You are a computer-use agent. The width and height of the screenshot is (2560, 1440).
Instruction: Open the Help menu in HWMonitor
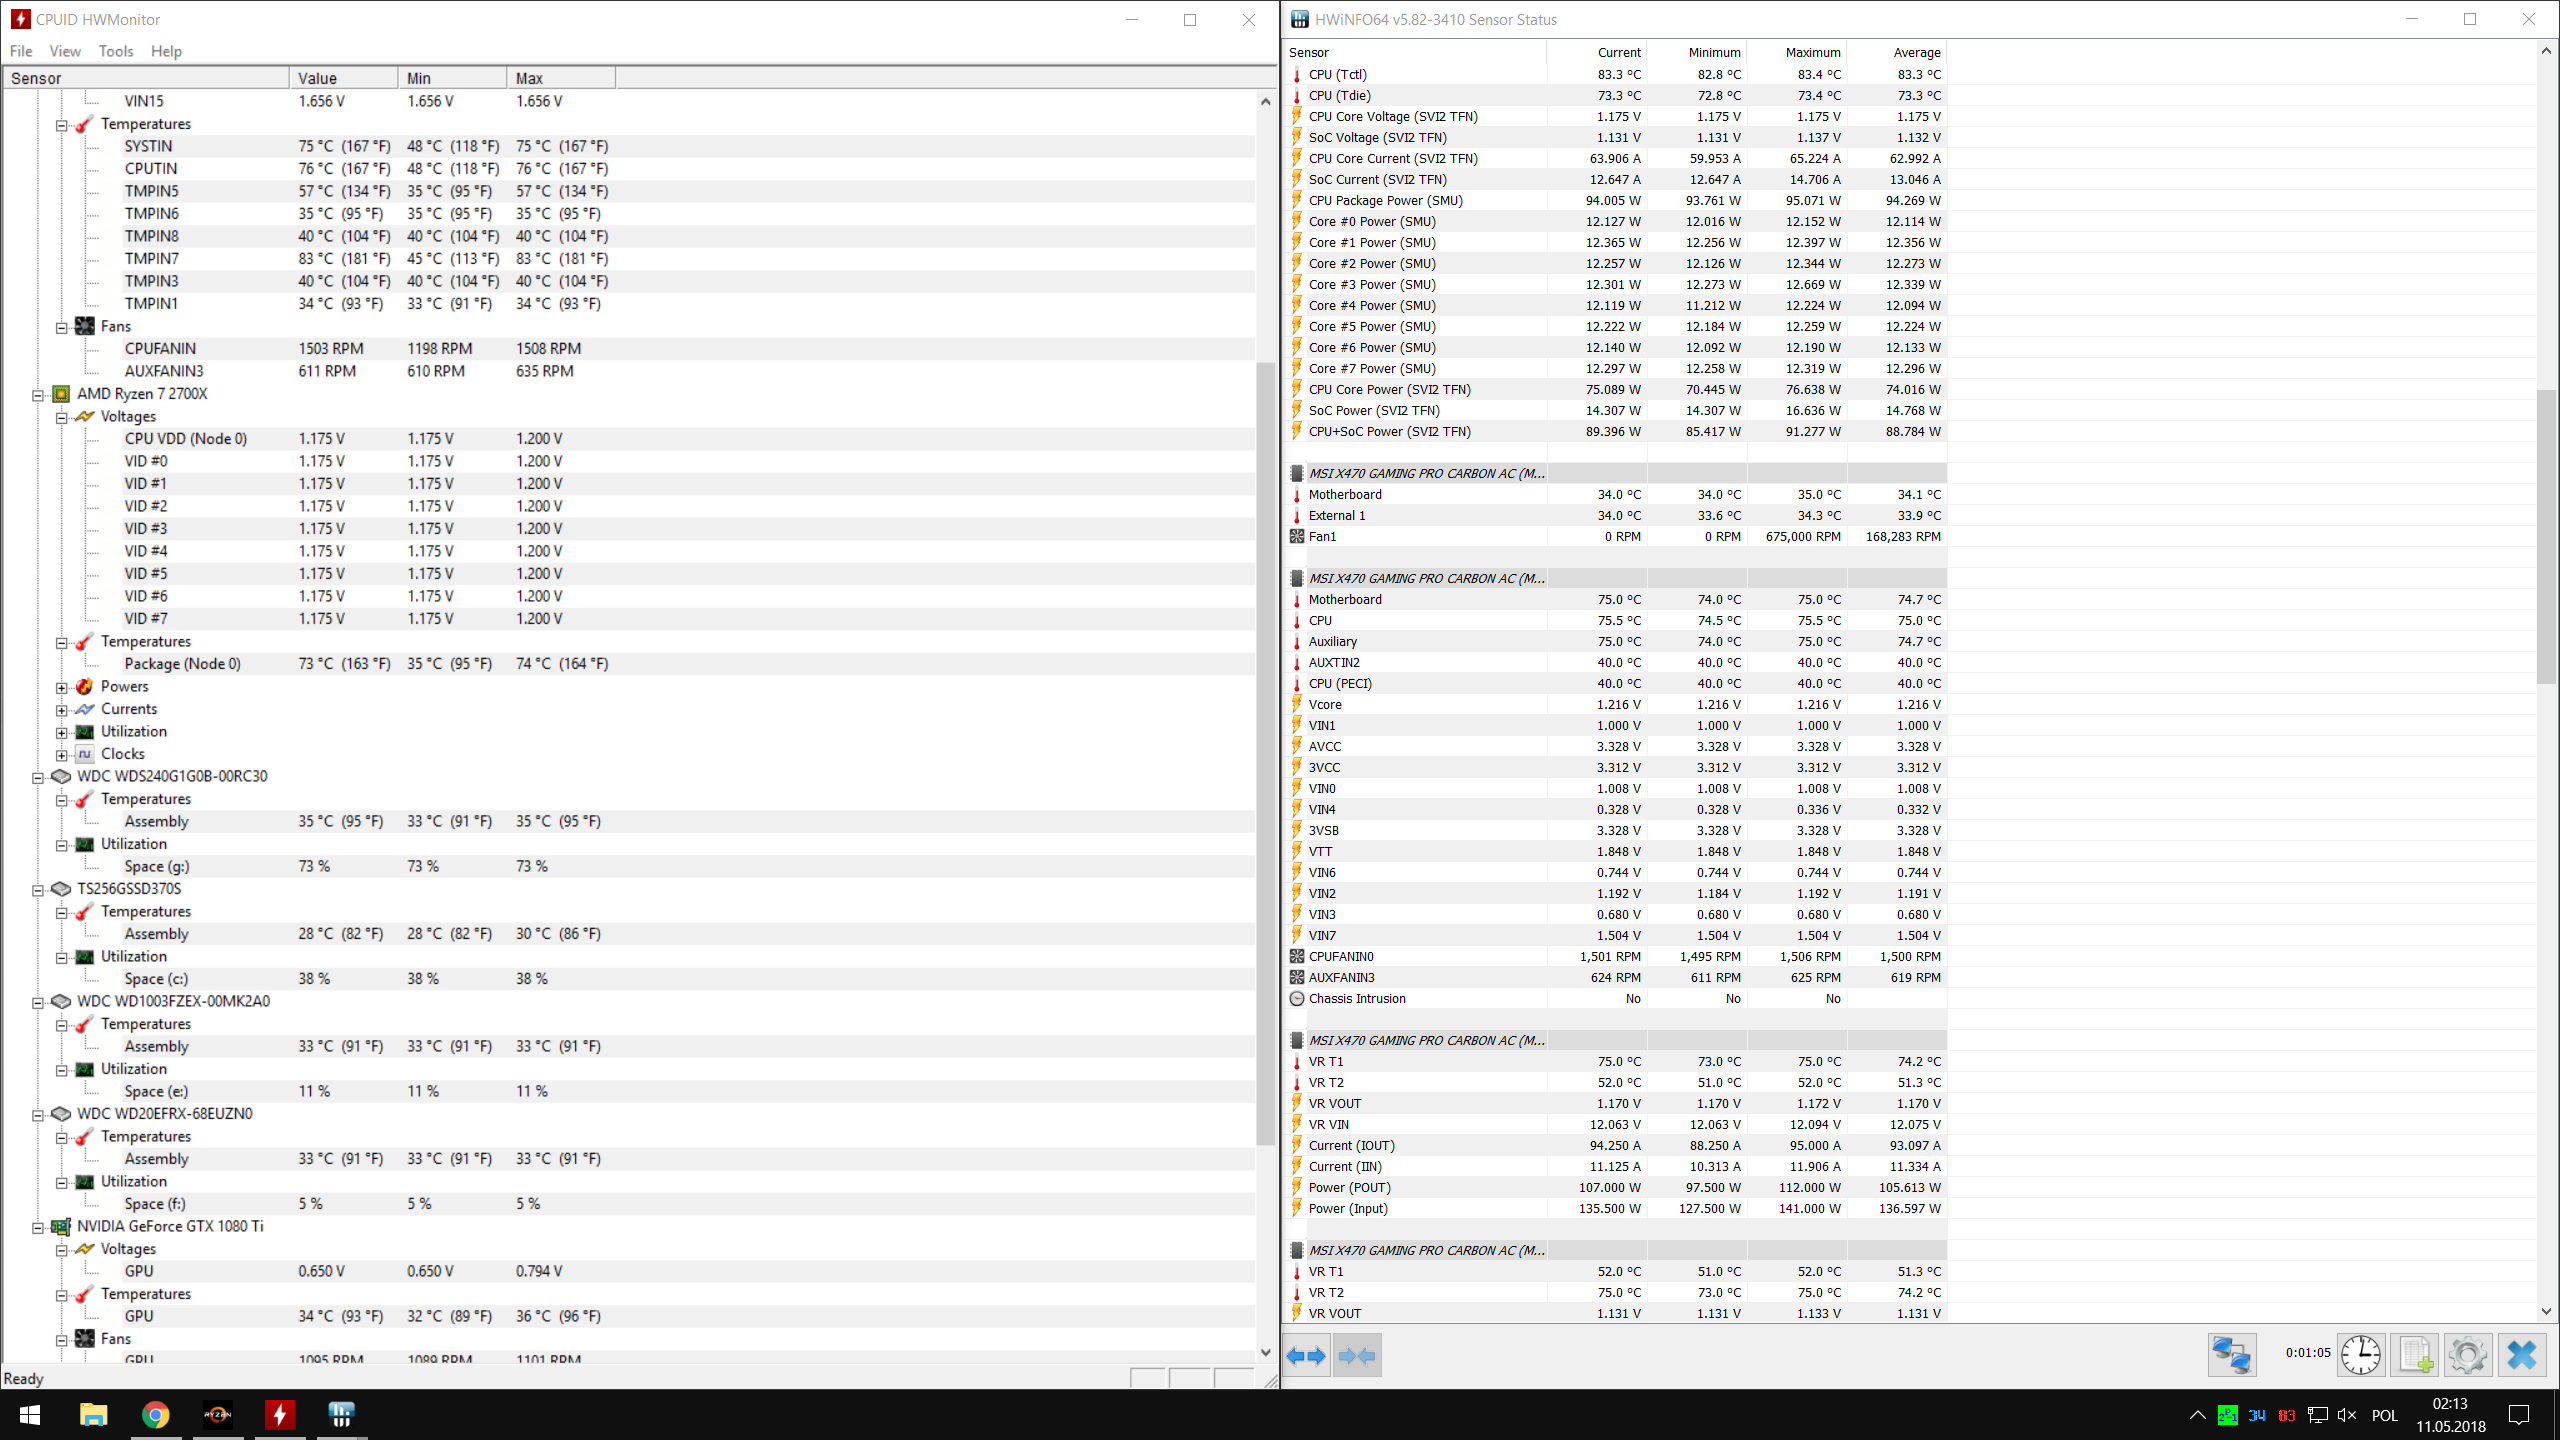pyautogui.click(x=167, y=51)
